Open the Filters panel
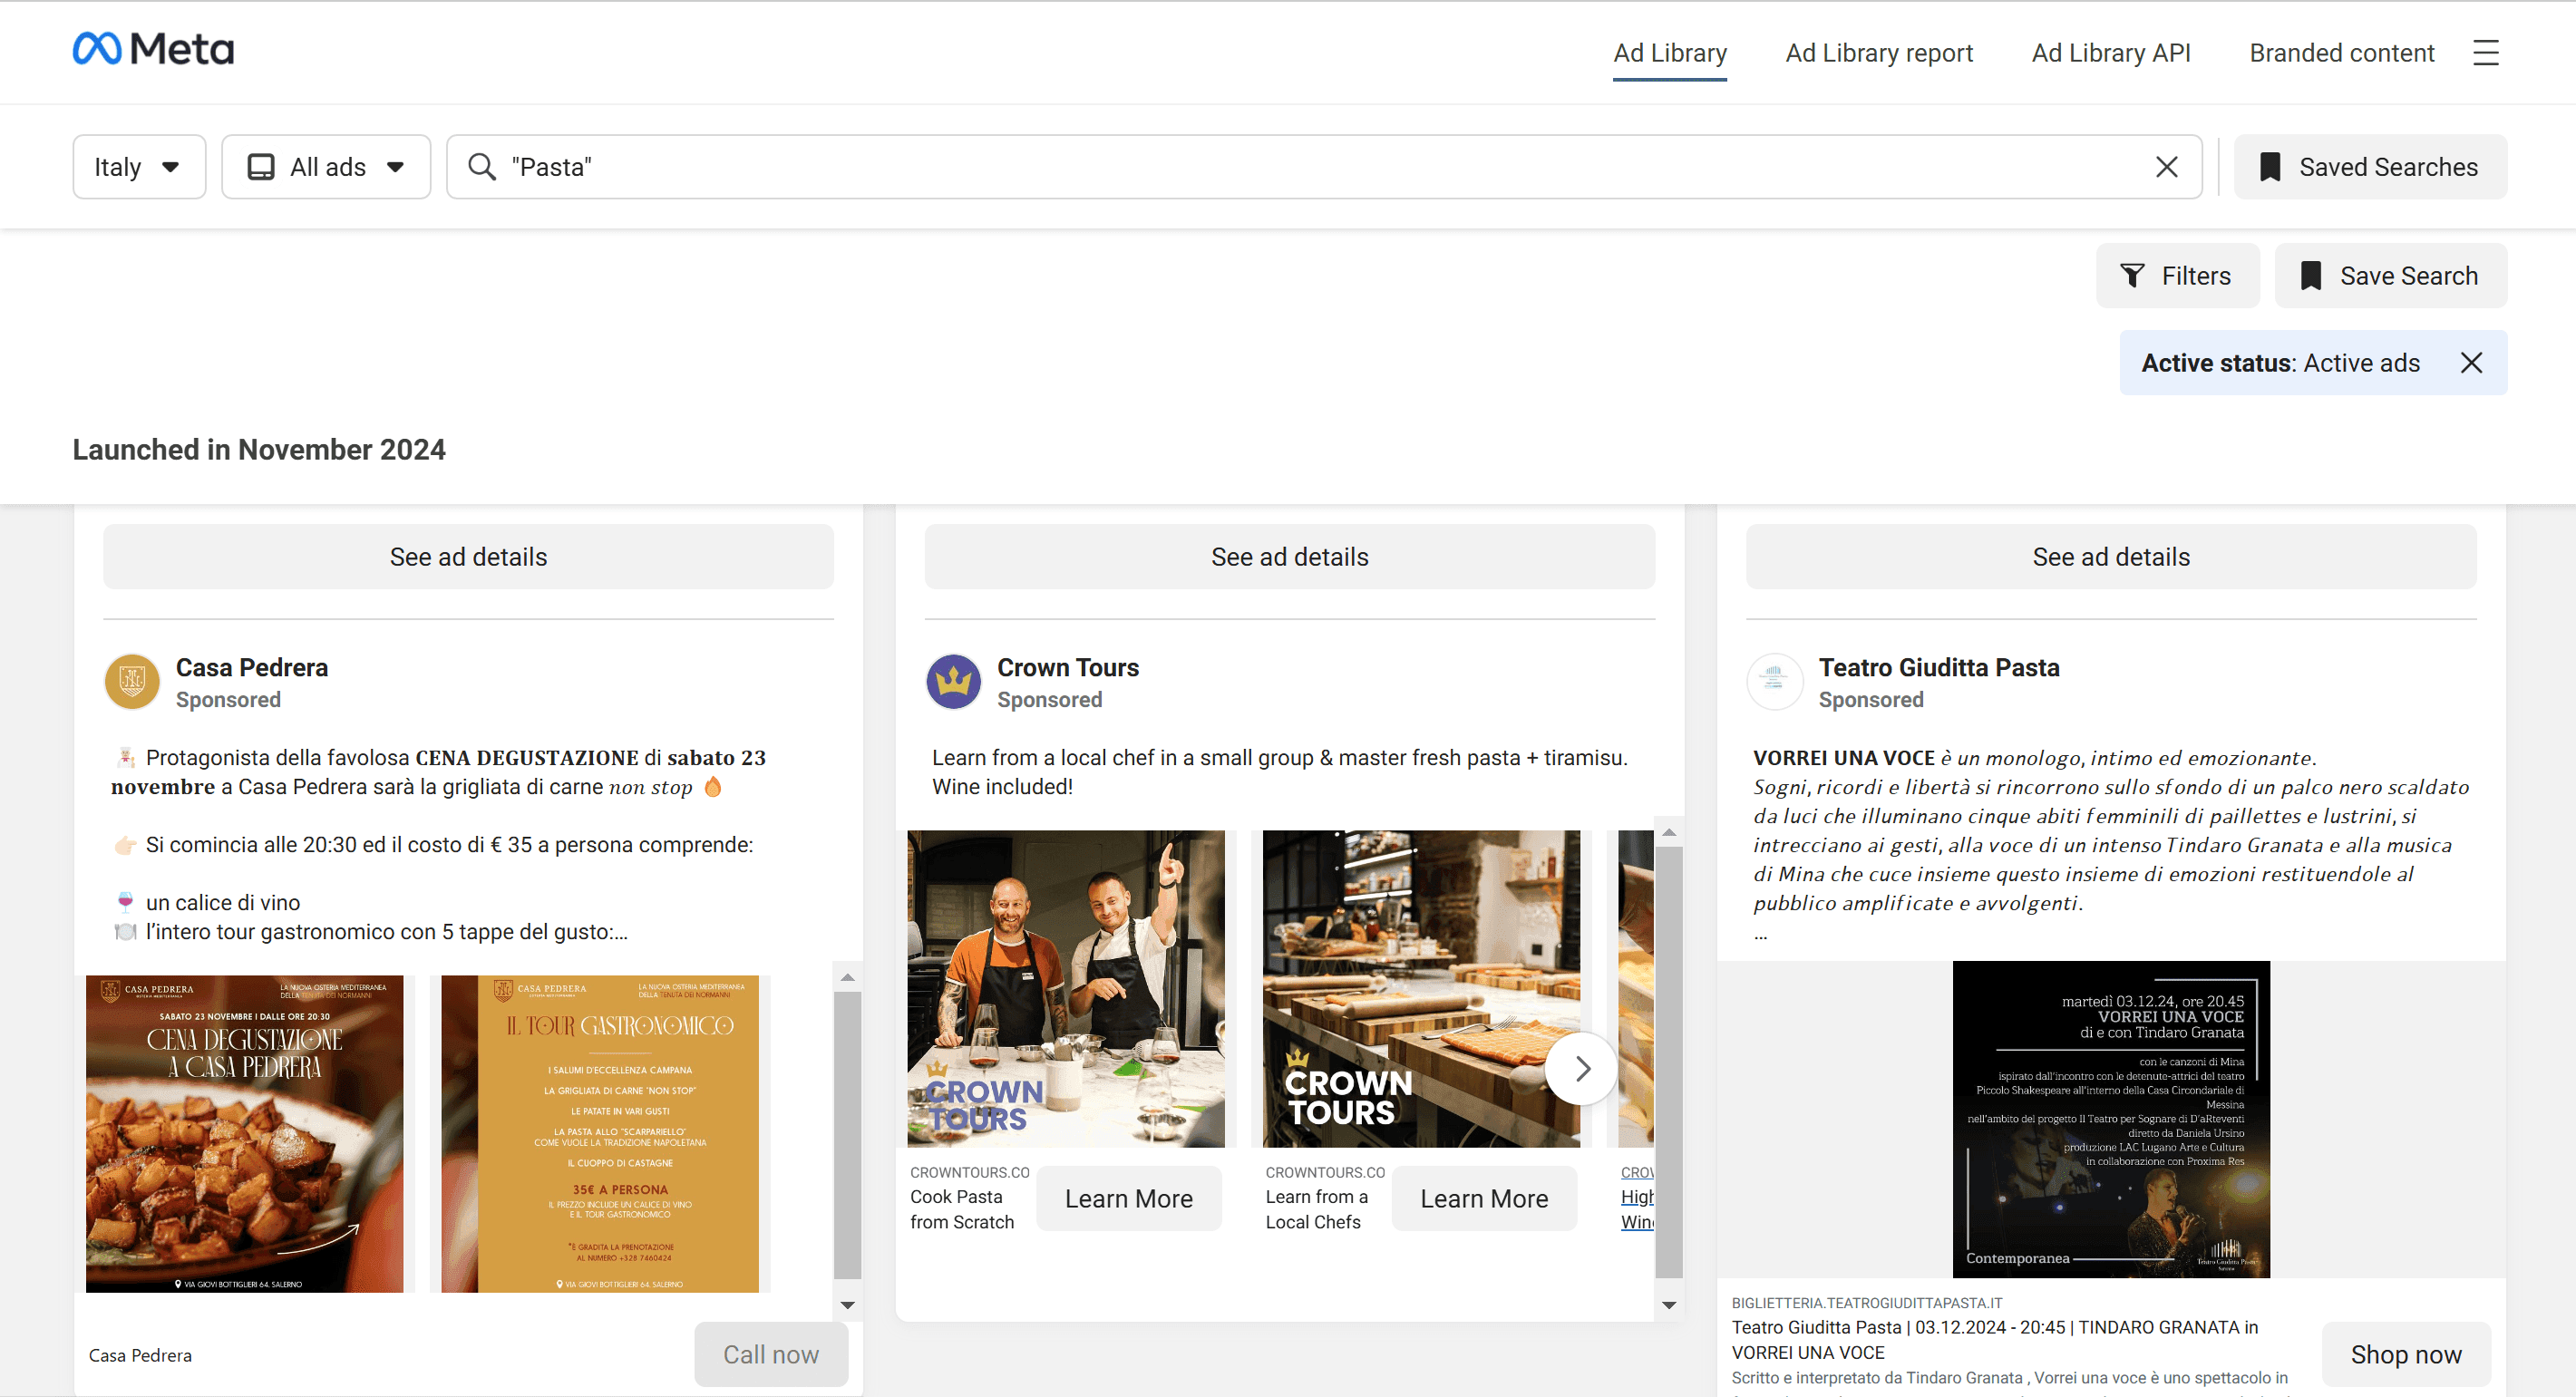The image size is (2576, 1397). click(2177, 276)
